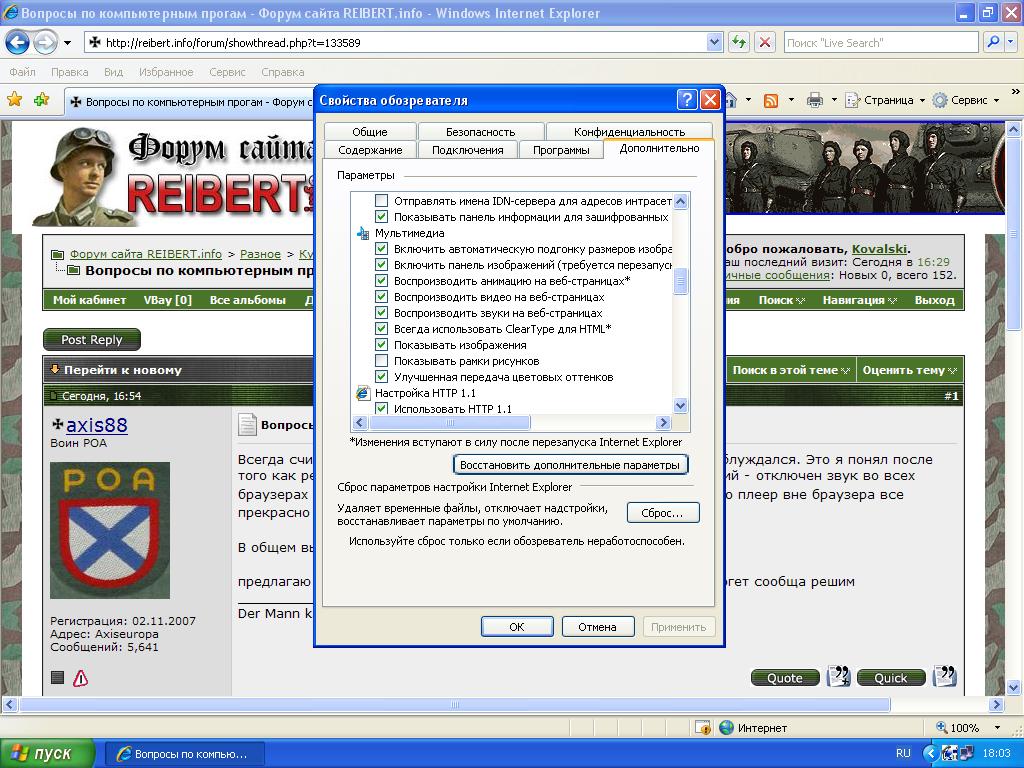Click the multi-quote icon beside Quote
Viewport: 1024px width, 768px height.
tap(839, 677)
